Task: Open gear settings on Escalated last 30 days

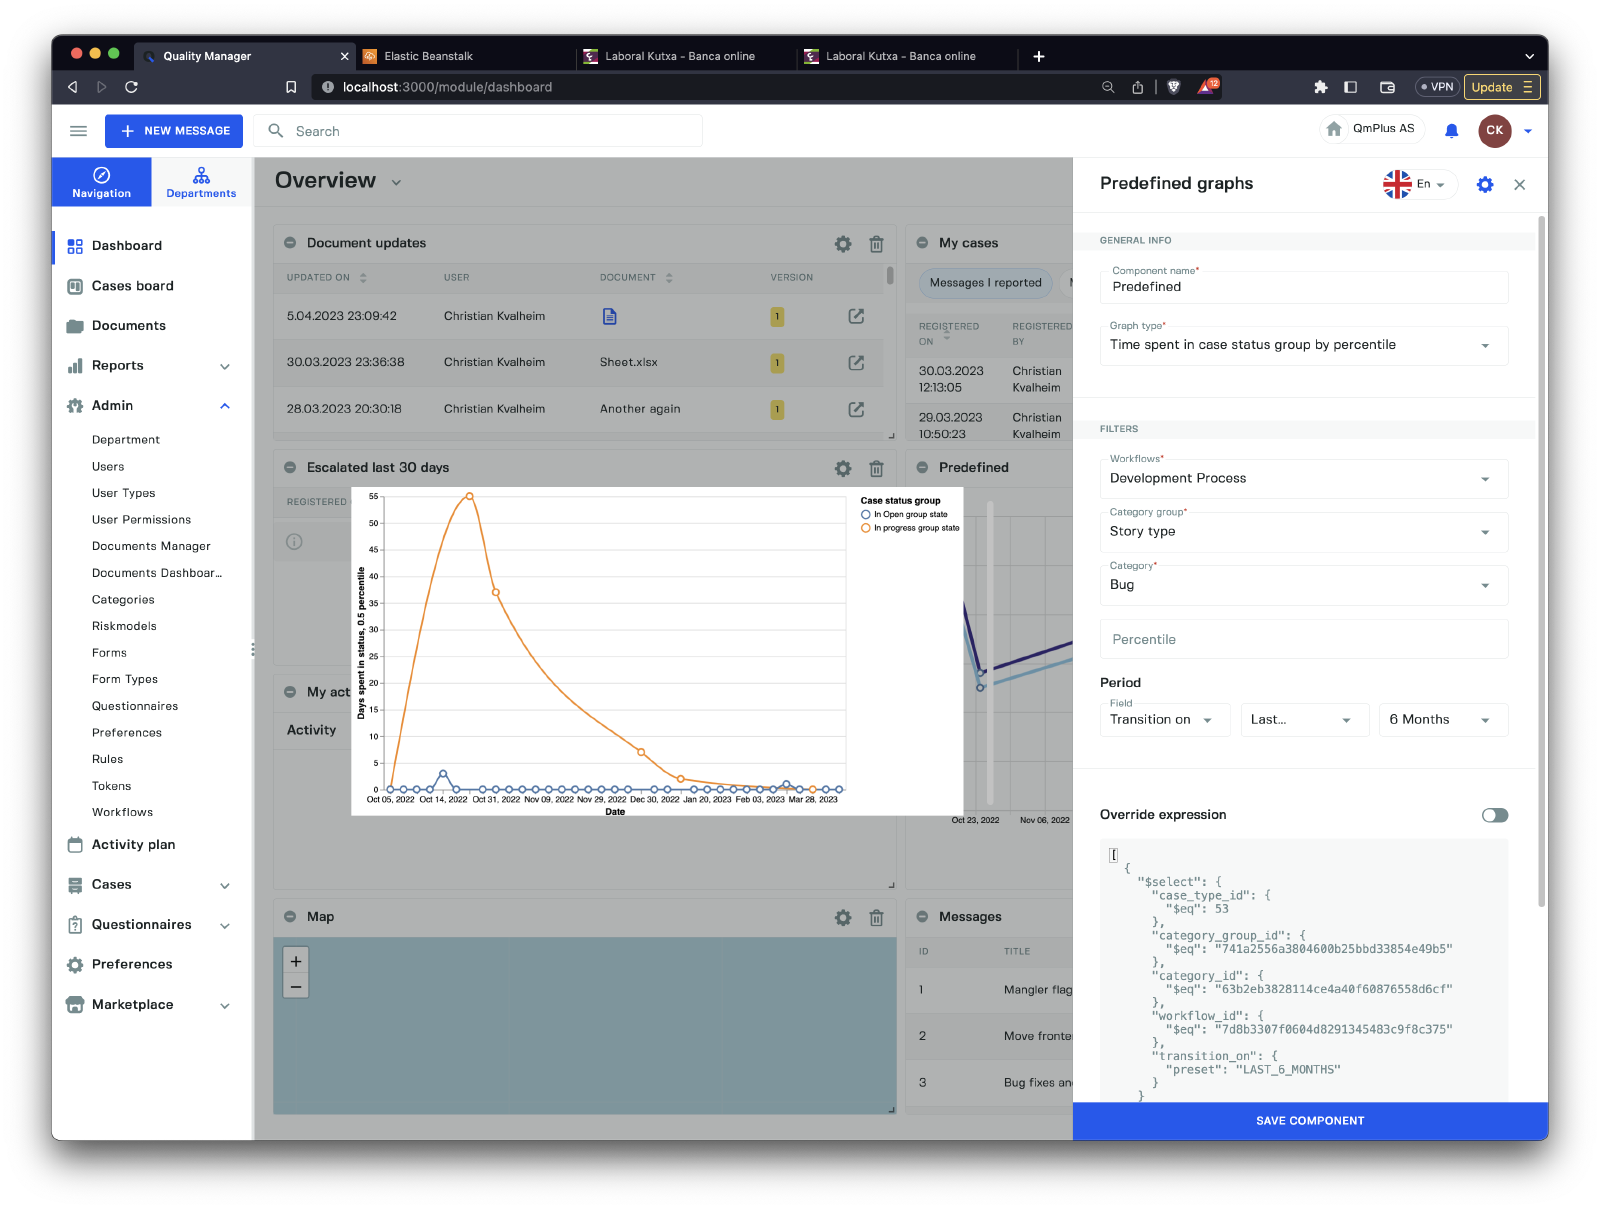Action: 843,468
